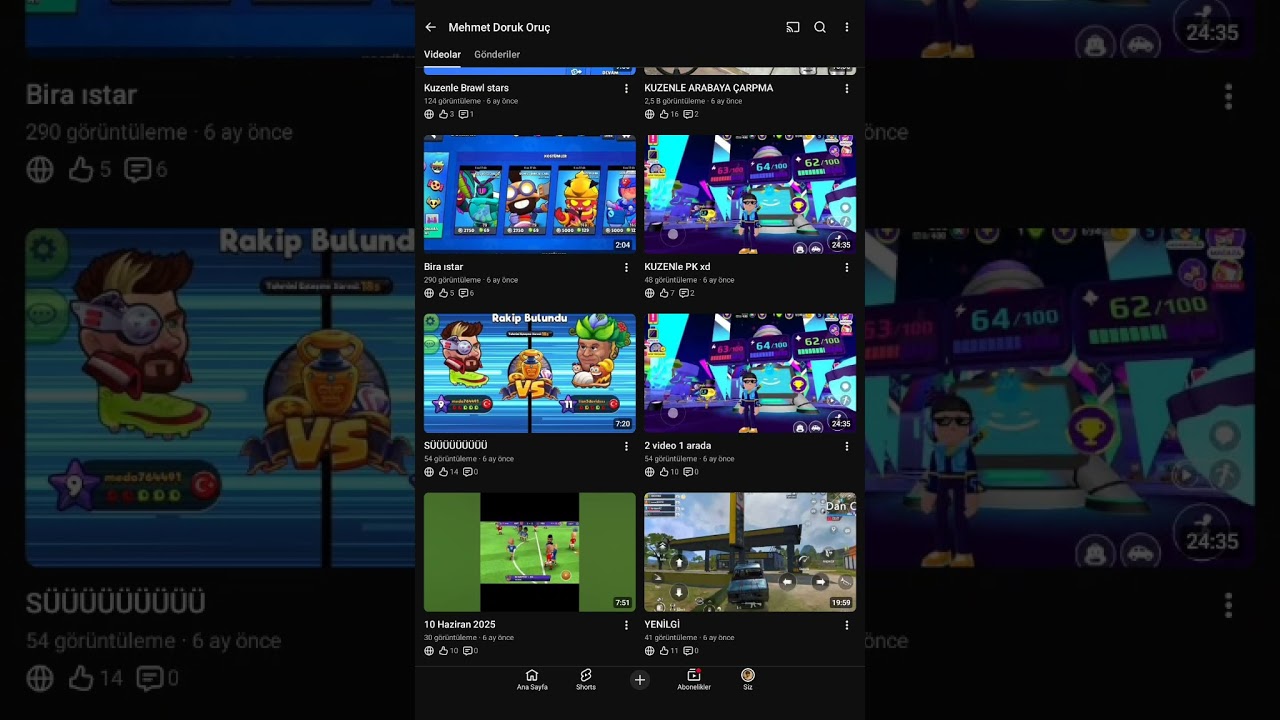Open options menu for 10 Haziran 2025
Viewport: 1280px width, 720px height.
(x=627, y=625)
